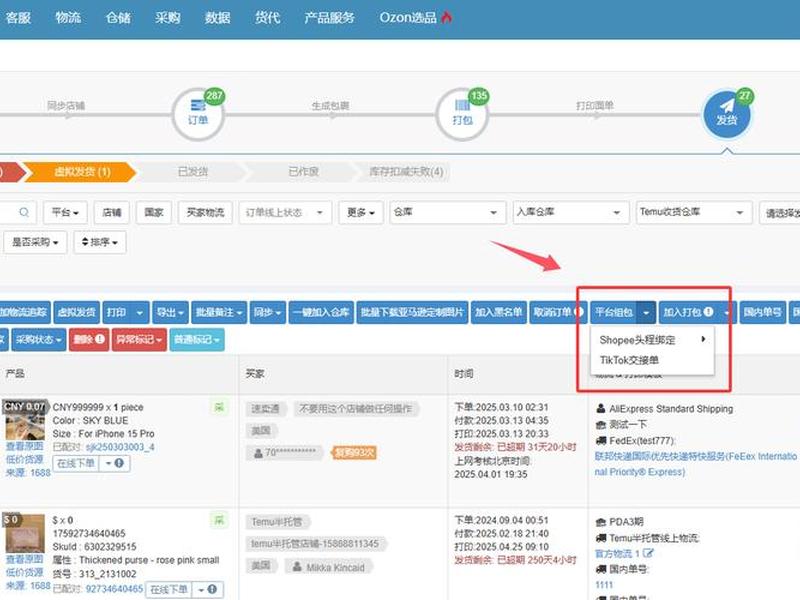
Task: Open the 同步 dropdown button
Action: click(x=268, y=312)
